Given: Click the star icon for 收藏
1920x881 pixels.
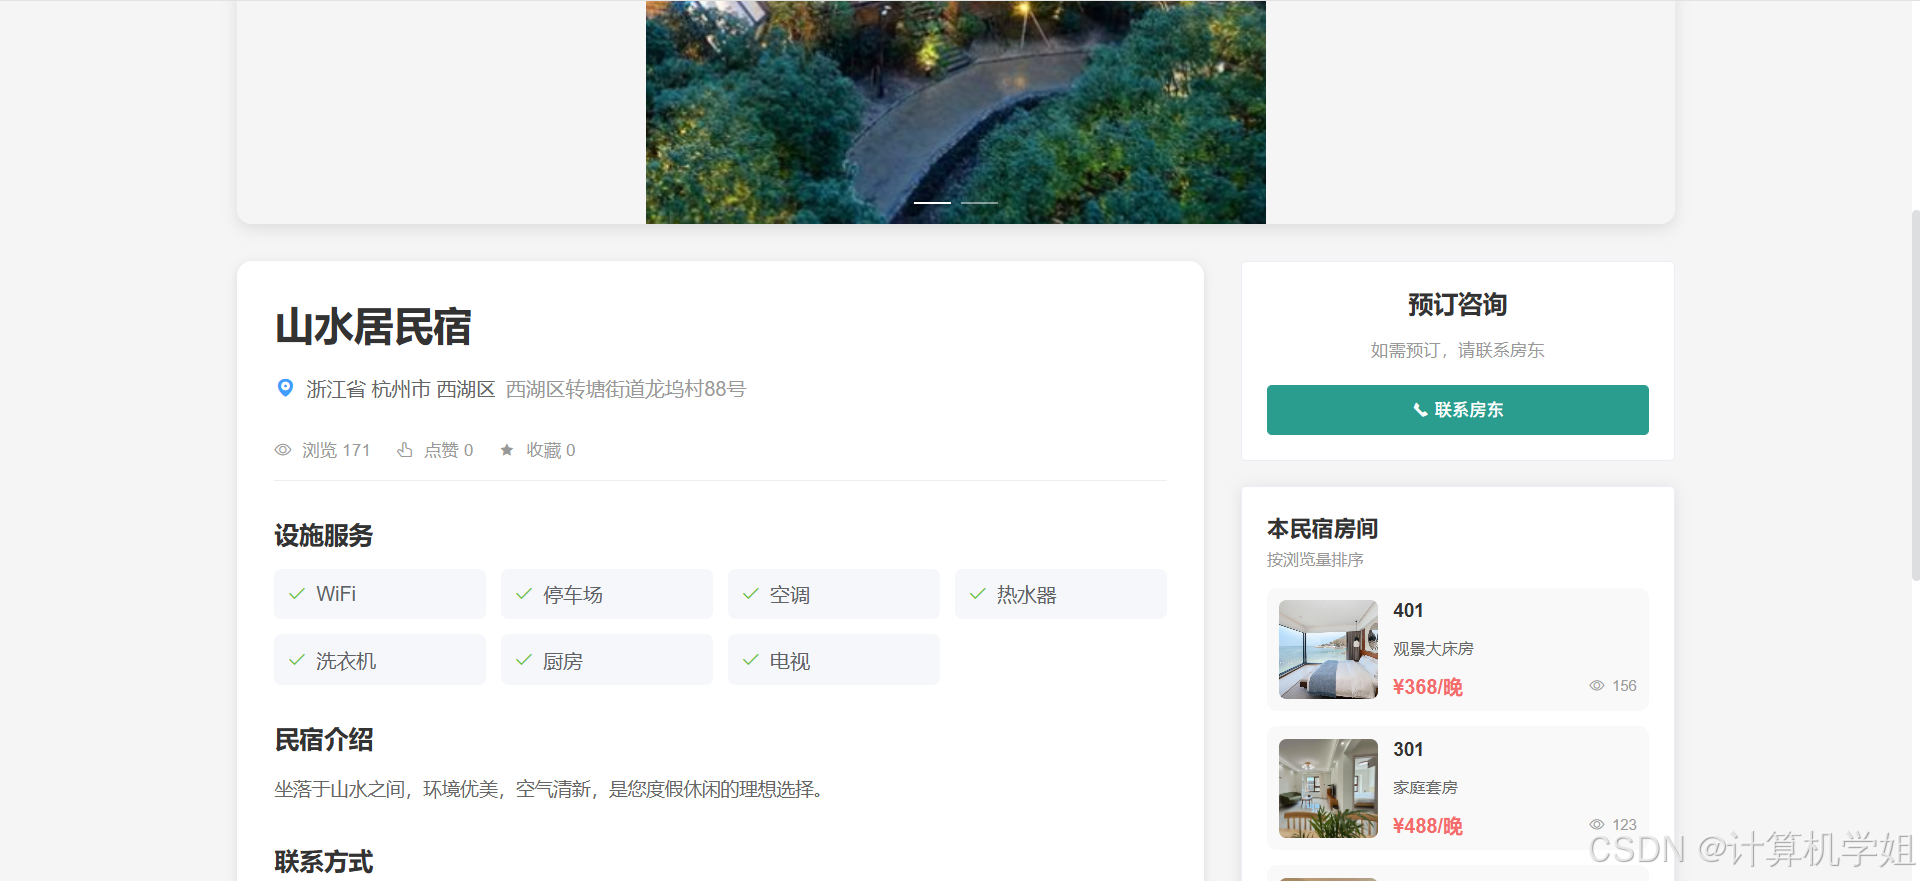Looking at the screenshot, I should (507, 450).
